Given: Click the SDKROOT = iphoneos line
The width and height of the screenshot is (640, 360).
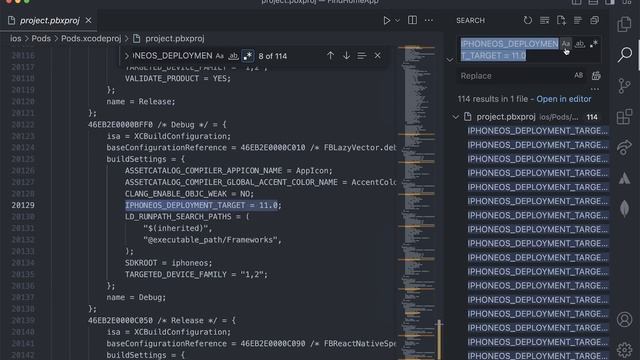Looking at the screenshot, I should [x=169, y=263].
